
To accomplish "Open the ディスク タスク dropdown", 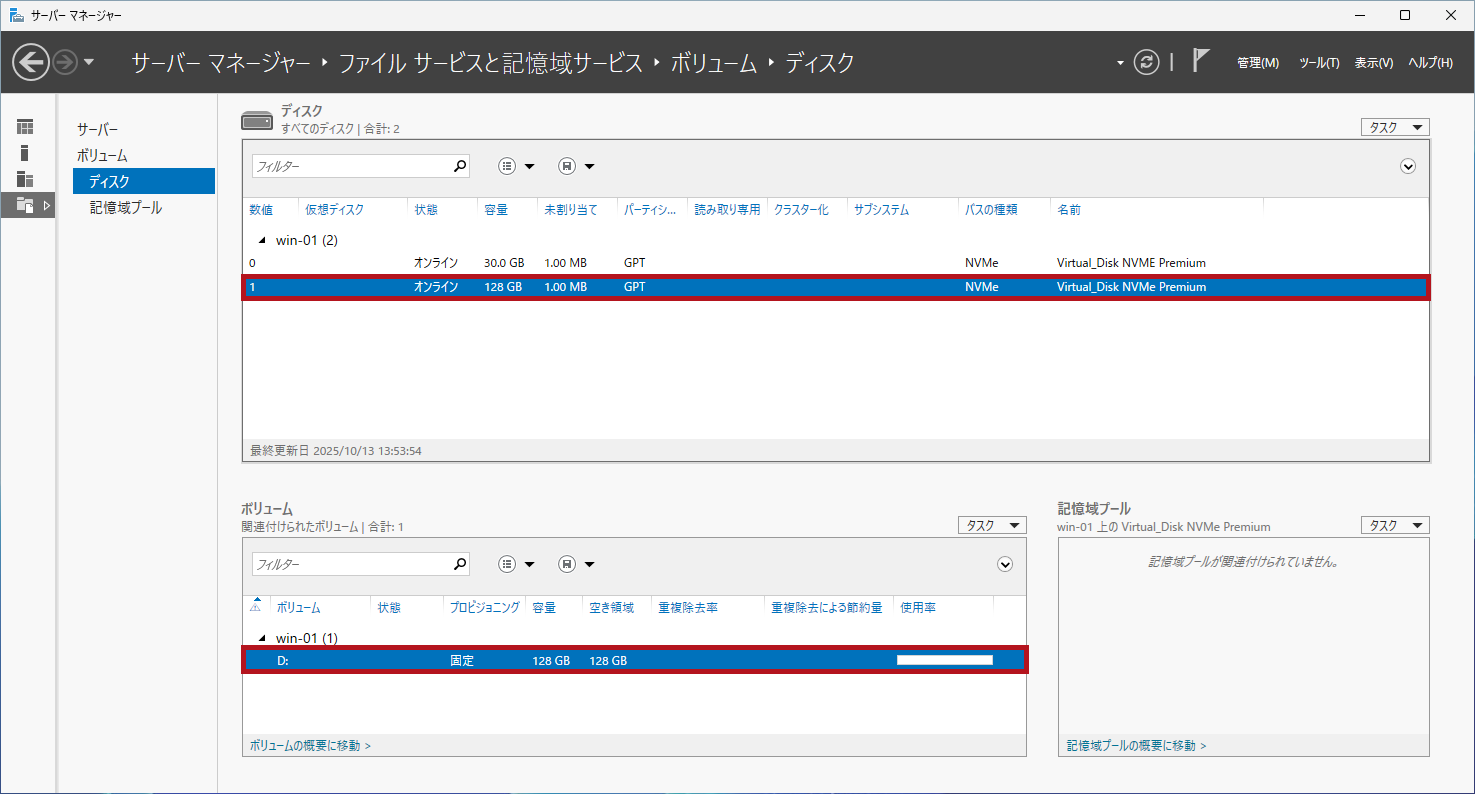I will click(1394, 127).
